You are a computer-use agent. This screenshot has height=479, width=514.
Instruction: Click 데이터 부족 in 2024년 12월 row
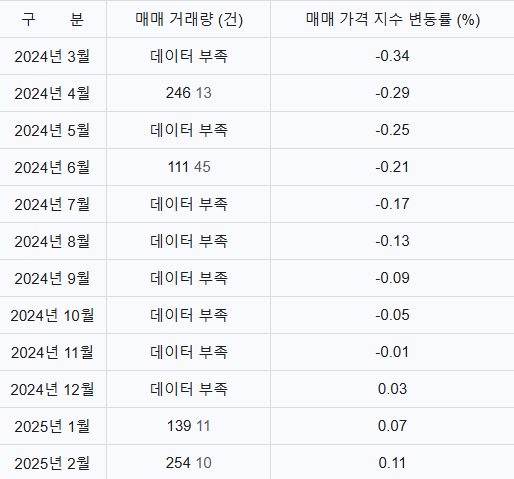tap(189, 389)
